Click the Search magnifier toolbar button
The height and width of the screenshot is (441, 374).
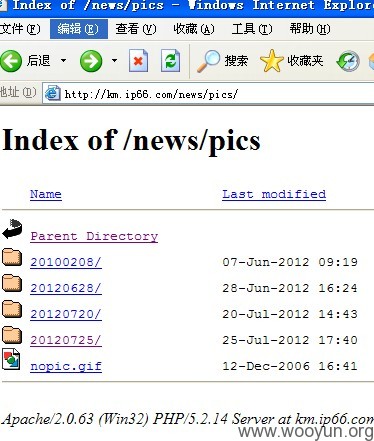pos(222,61)
